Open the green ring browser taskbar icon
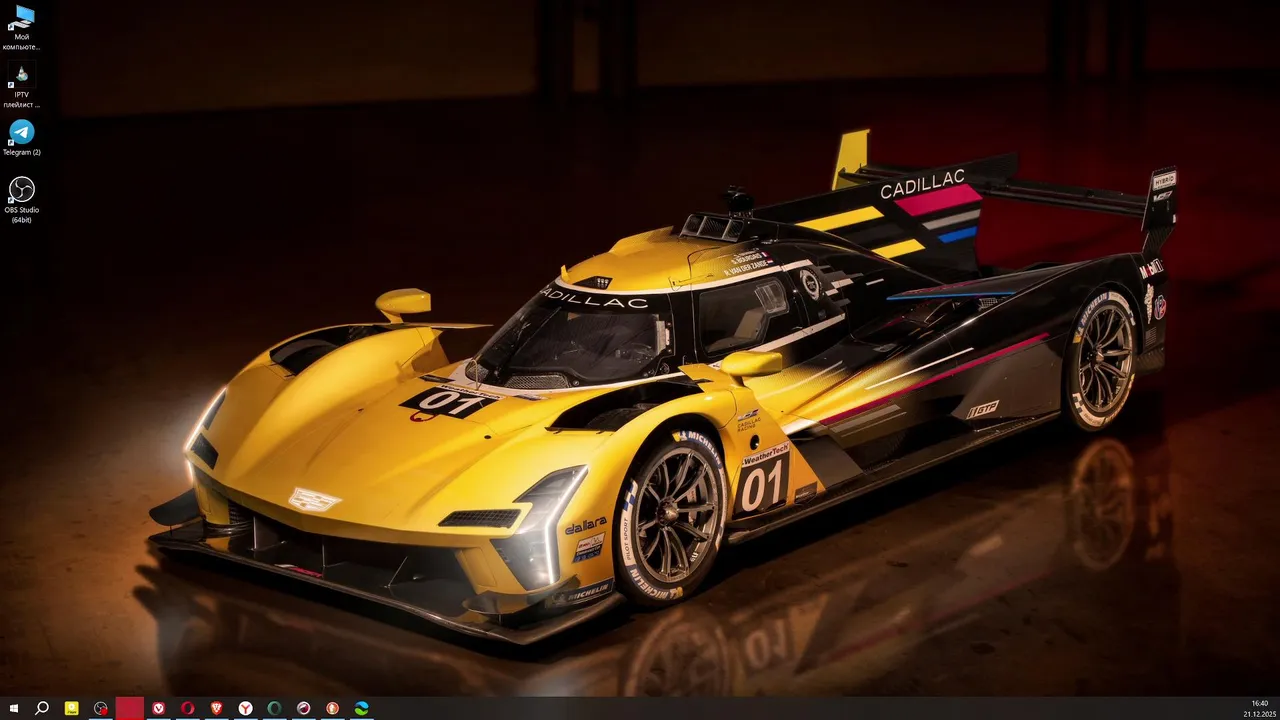Screen dimensions: 1280x720 point(275,708)
